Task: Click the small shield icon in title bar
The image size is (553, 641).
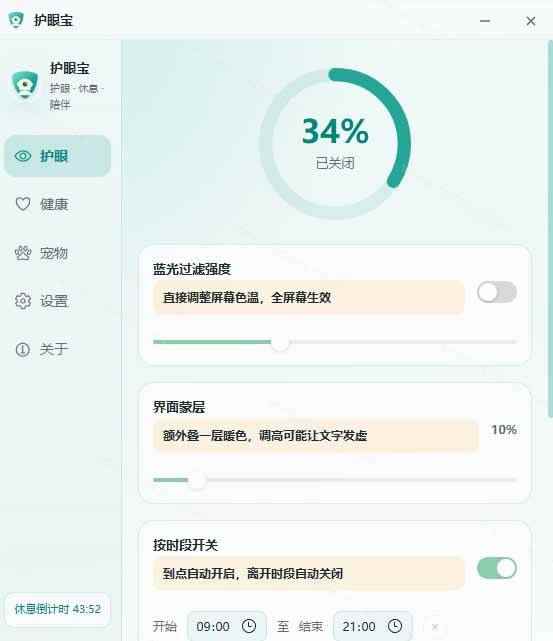Action: pyautogui.click(x=16, y=20)
